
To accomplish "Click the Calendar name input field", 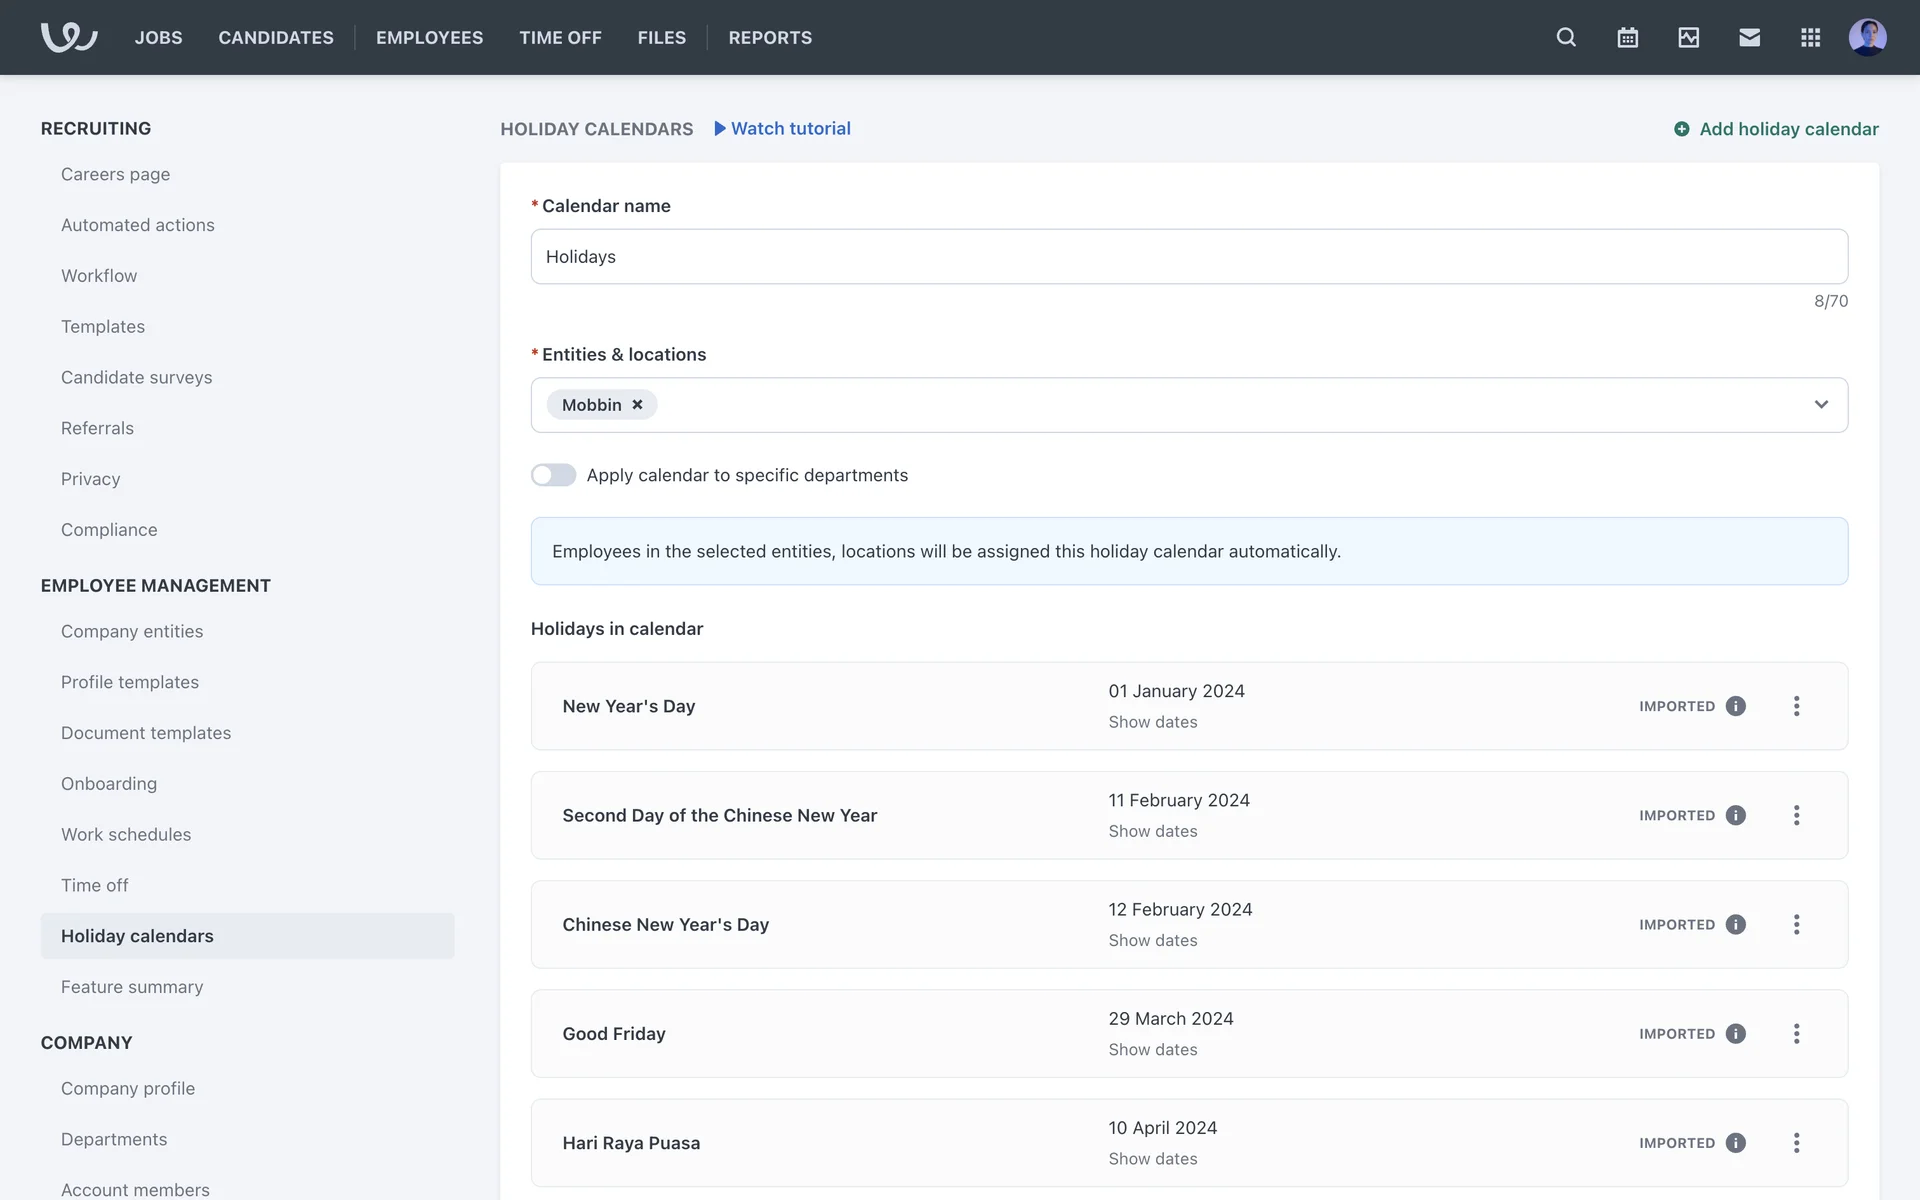I will pyautogui.click(x=1188, y=257).
